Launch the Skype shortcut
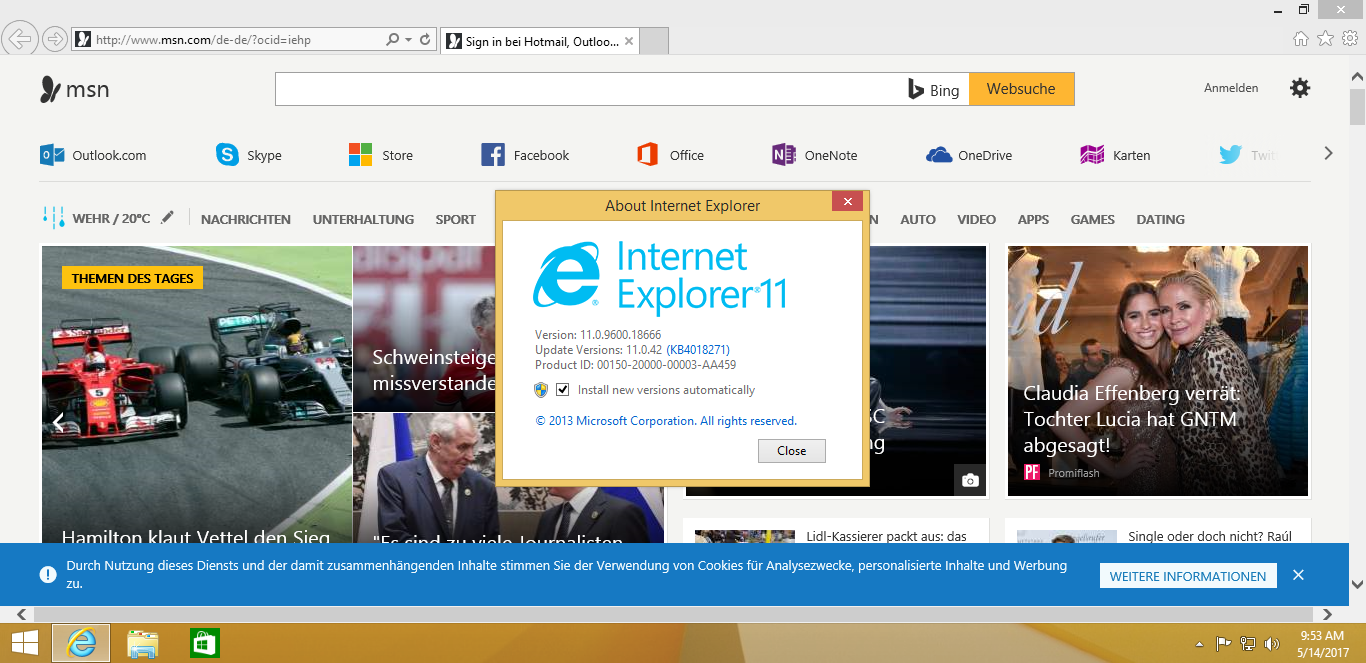Screen dimensions: 1366x663 249,155
